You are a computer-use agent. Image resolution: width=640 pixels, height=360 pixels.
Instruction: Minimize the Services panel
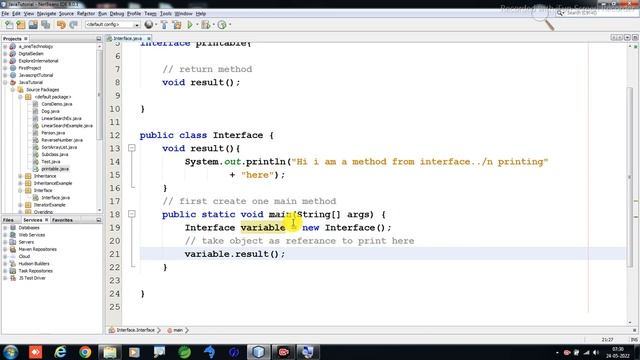(x=98, y=220)
